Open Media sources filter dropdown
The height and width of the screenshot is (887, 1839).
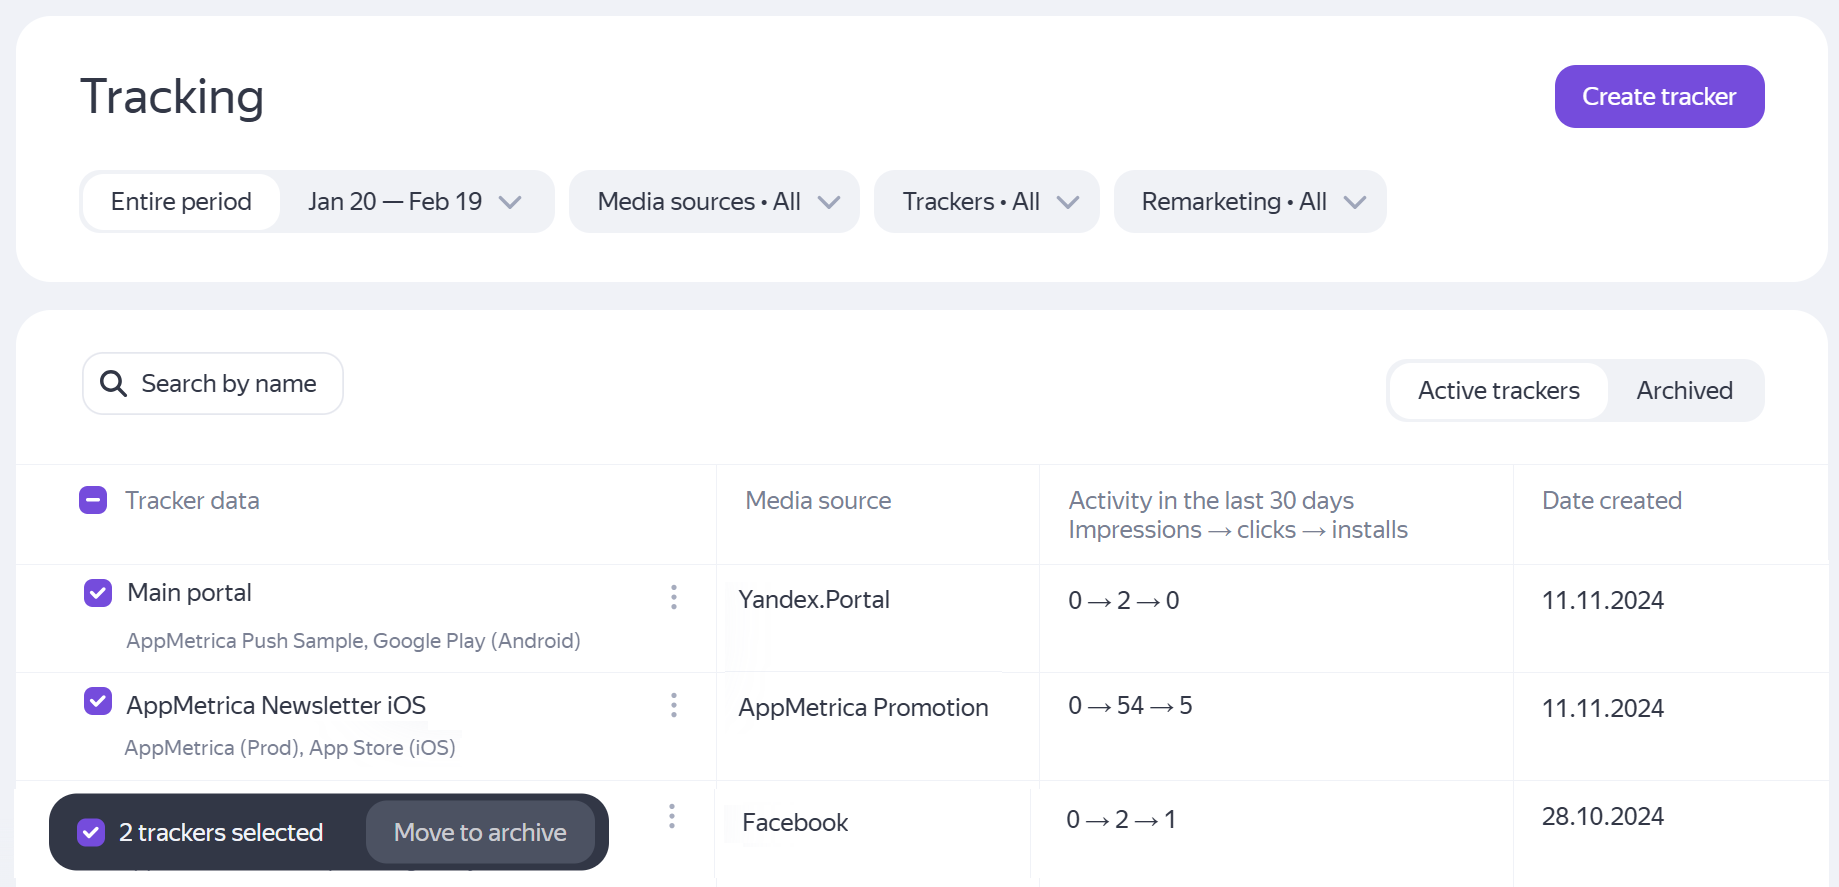(714, 202)
